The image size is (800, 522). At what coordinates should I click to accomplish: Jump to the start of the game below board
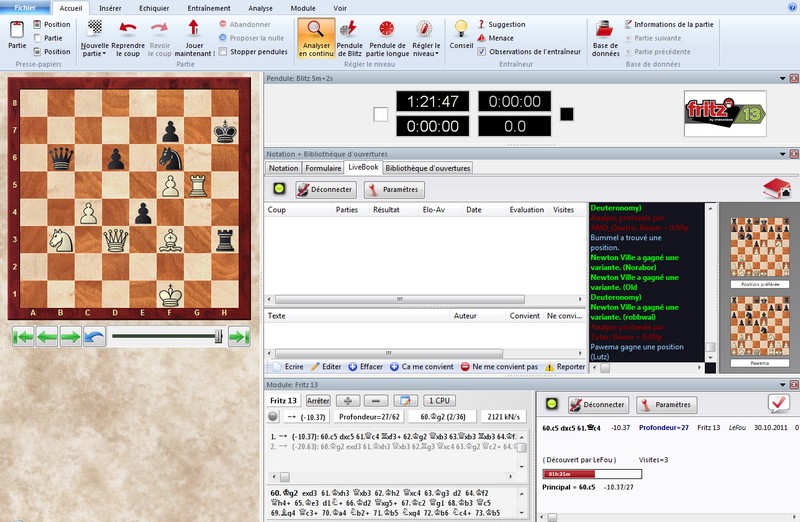(22, 337)
